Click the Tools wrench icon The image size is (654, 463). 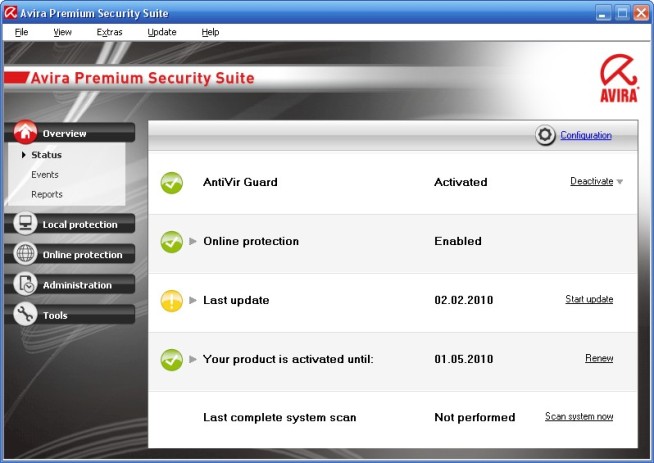(26, 315)
